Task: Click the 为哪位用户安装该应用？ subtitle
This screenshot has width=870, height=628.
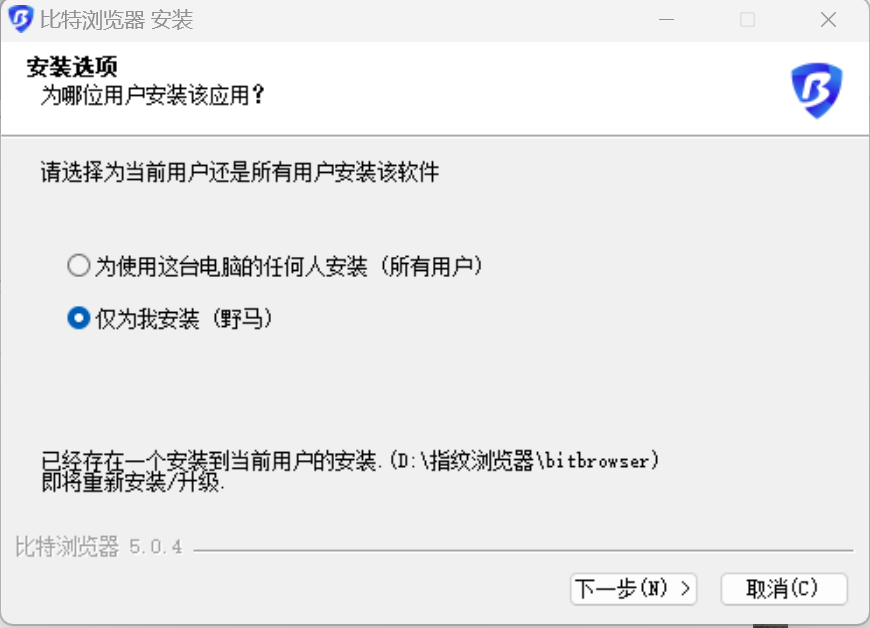Action: pos(153,95)
